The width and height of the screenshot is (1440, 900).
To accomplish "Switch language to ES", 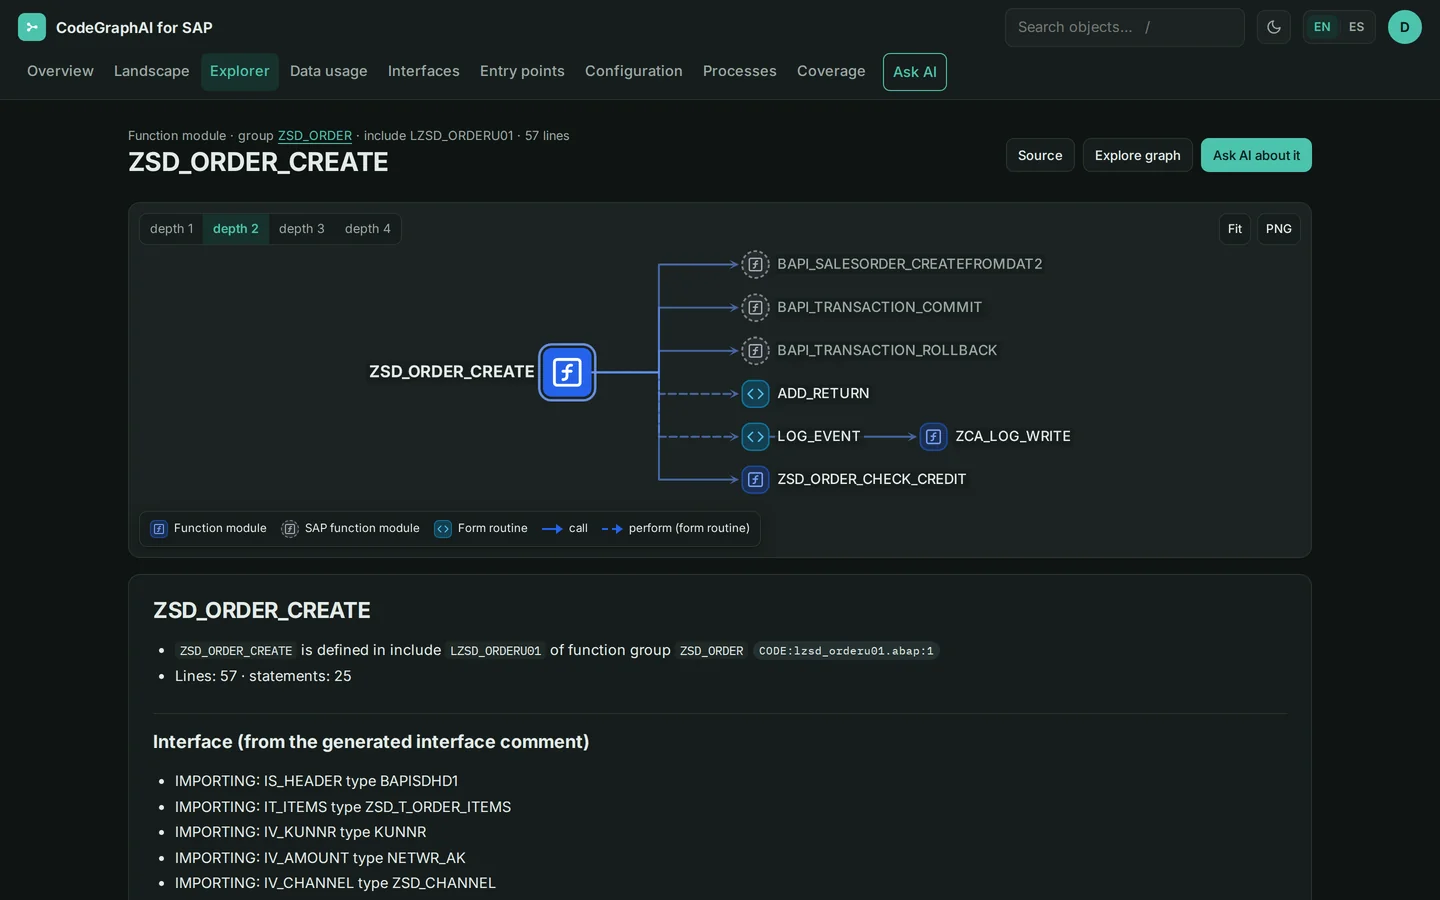I will (1356, 27).
